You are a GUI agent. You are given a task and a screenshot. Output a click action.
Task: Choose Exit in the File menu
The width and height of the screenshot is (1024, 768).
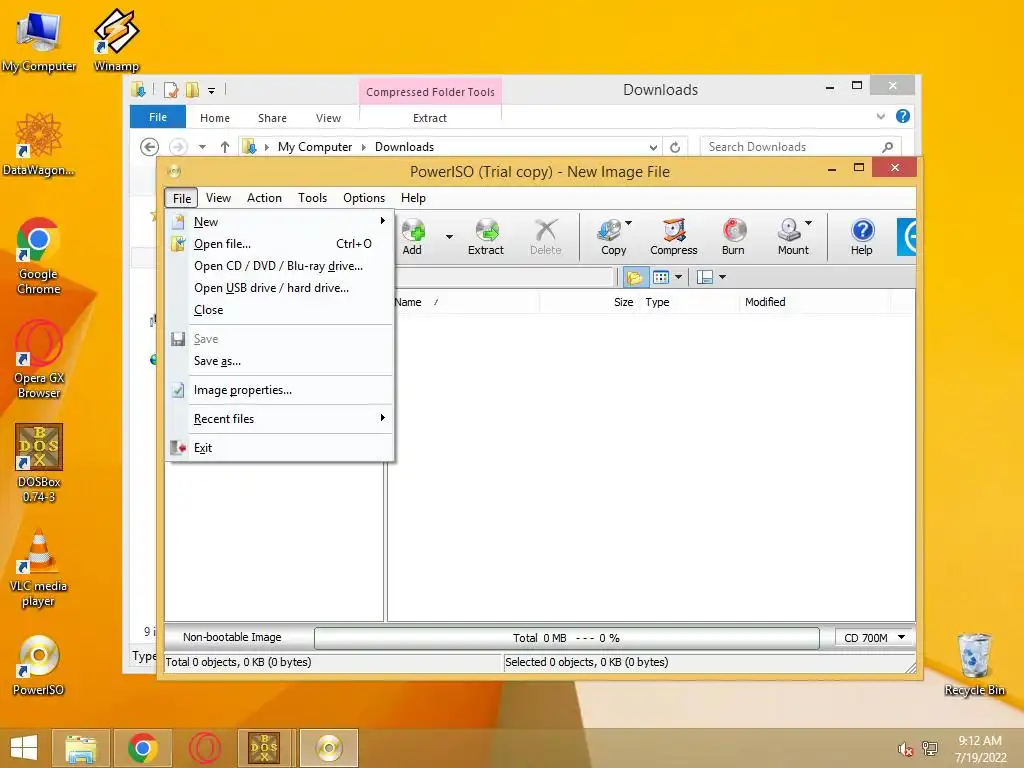point(280,448)
